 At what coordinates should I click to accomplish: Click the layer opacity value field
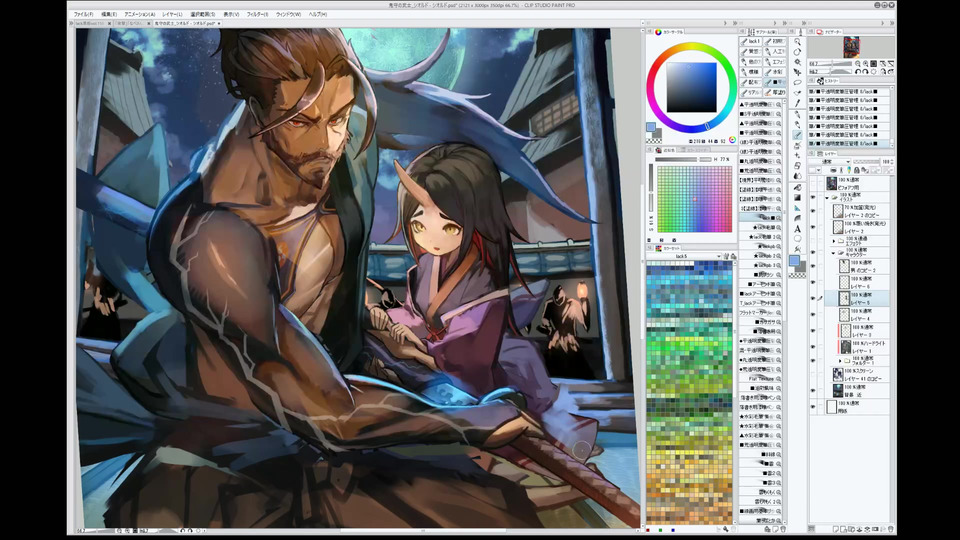coord(886,162)
